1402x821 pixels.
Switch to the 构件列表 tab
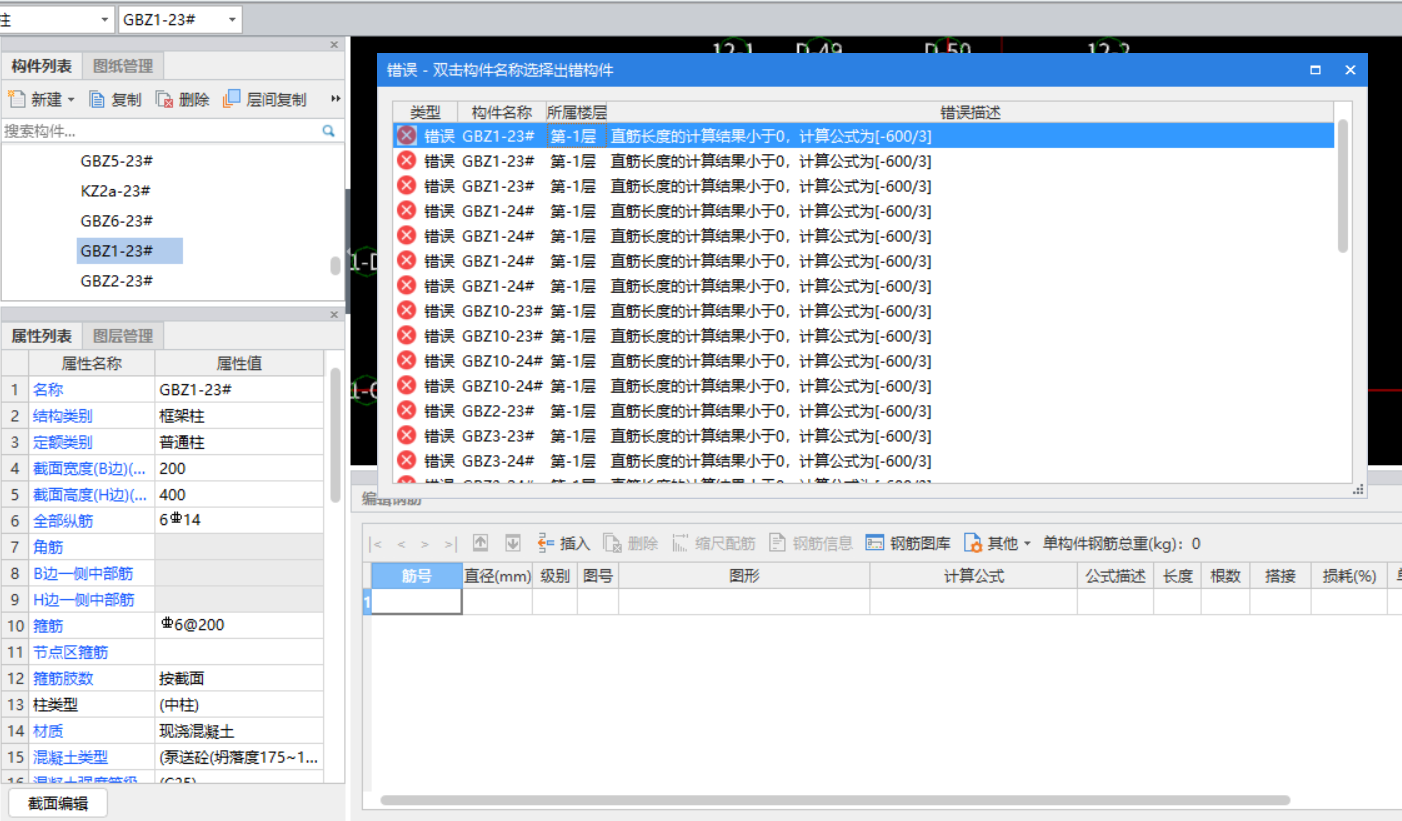coord(41,66)
